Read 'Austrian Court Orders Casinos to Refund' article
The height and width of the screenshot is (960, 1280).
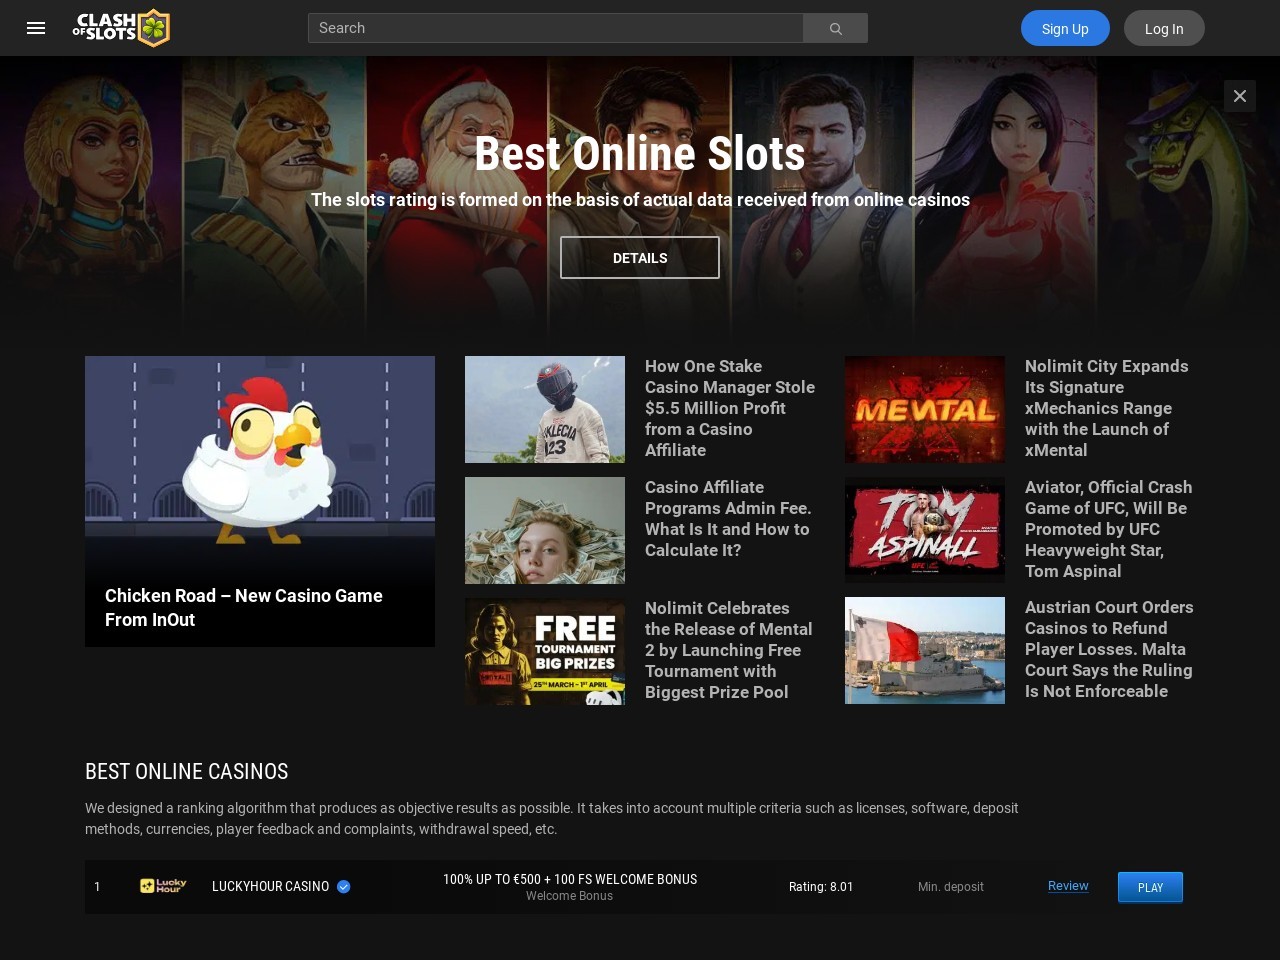pyautogui.click(x=1109, y=649)
